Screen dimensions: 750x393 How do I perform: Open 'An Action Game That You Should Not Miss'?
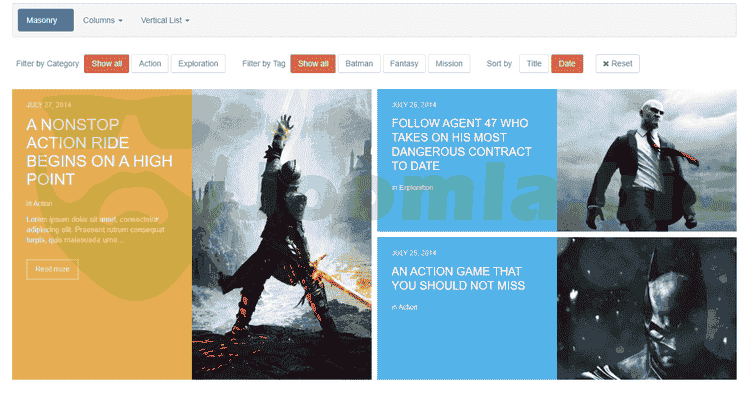point(458,278)
